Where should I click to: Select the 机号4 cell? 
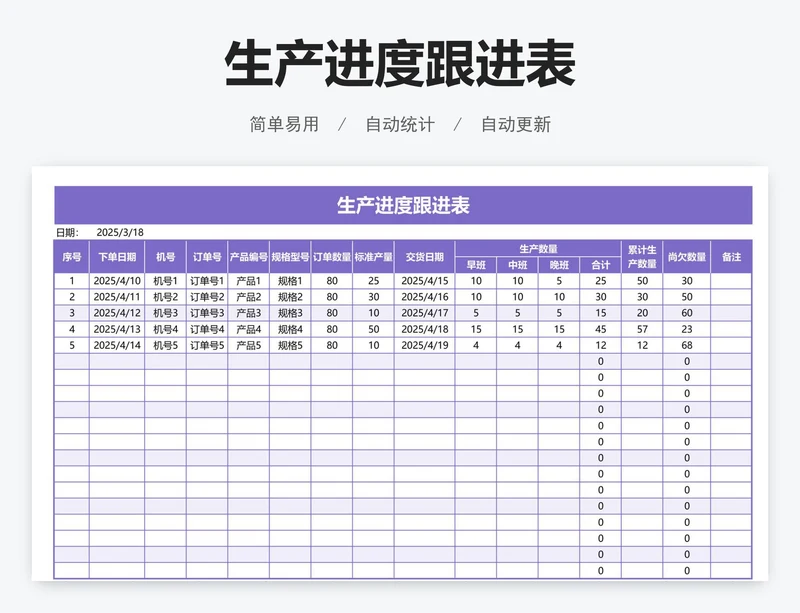pos(165,329)
